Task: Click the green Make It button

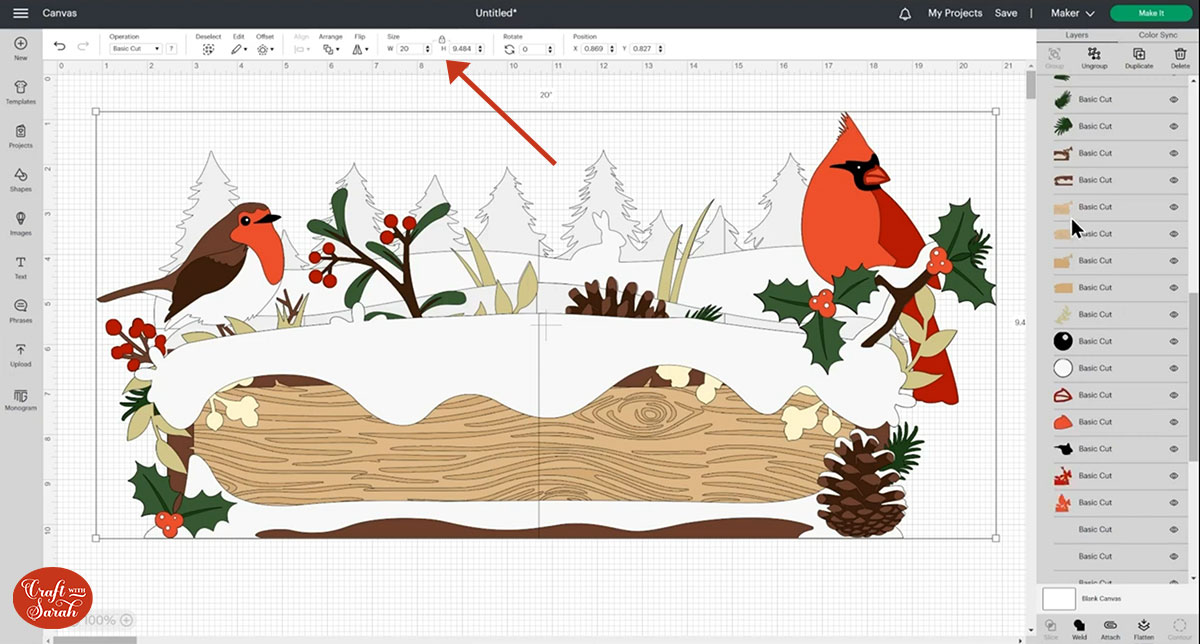Action: [x=1150, y=13]
